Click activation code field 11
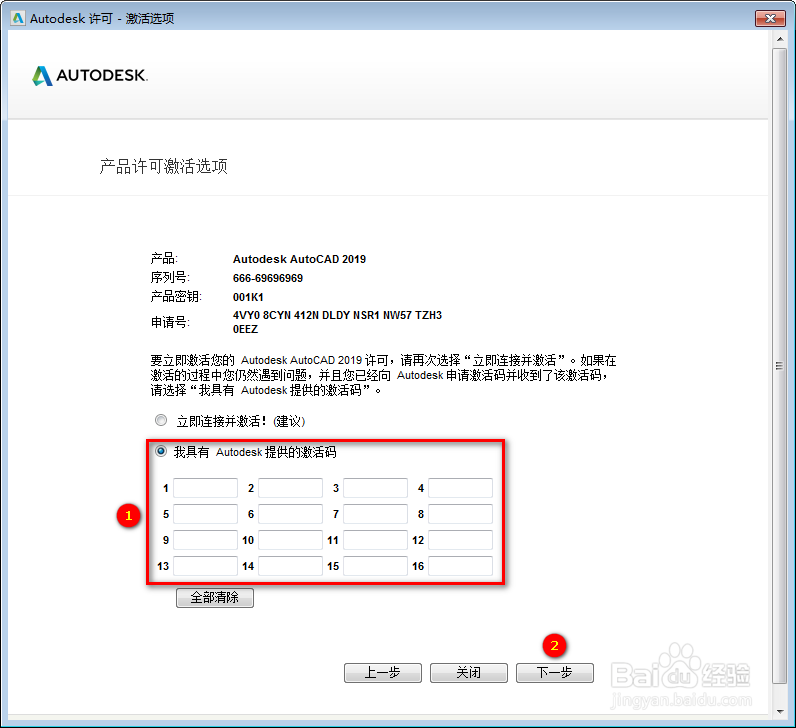This screenshot has width=796, height=728. pyautogui.click(x=375, y=540)
